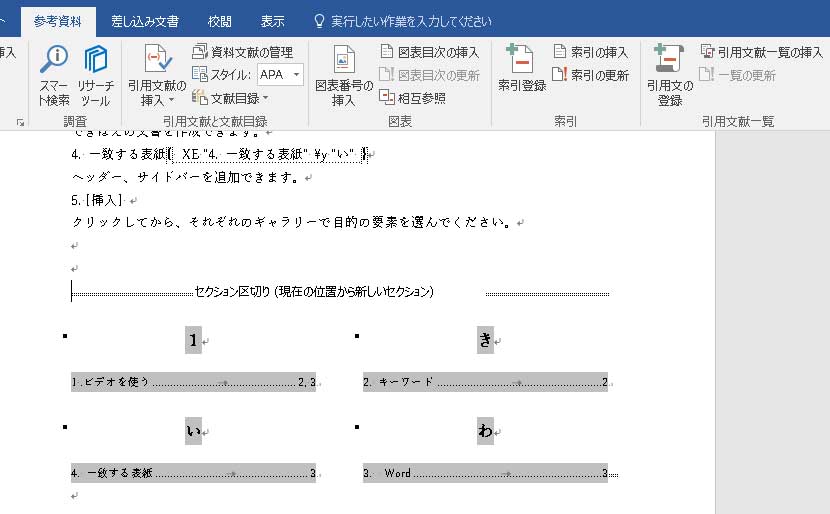830x514 pixels.
Task: Click the 図表番号の挿入 caption icon
Action: coord(344,74)
